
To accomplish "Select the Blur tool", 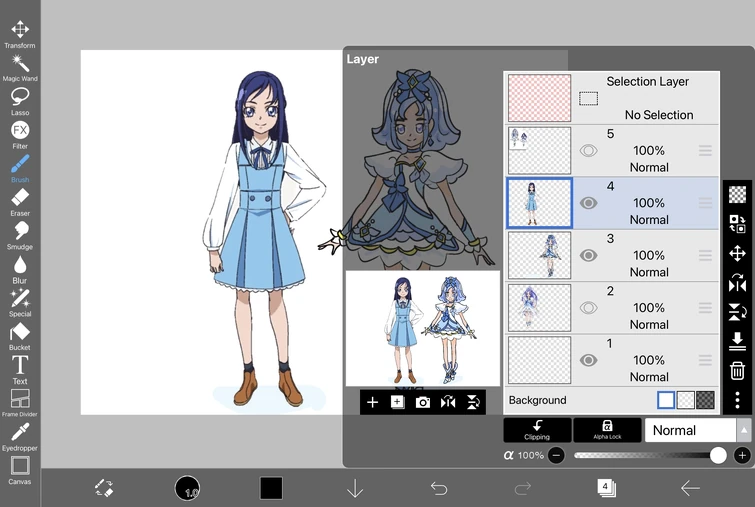I will pos(20,270).
